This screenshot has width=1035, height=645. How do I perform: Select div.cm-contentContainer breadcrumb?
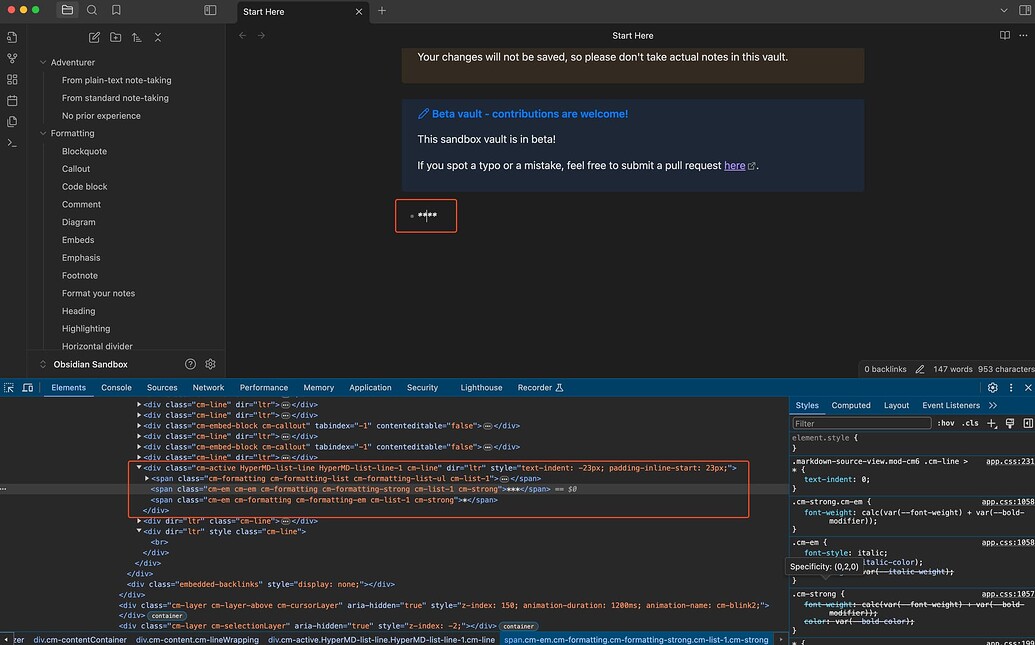tap(80, 640)
